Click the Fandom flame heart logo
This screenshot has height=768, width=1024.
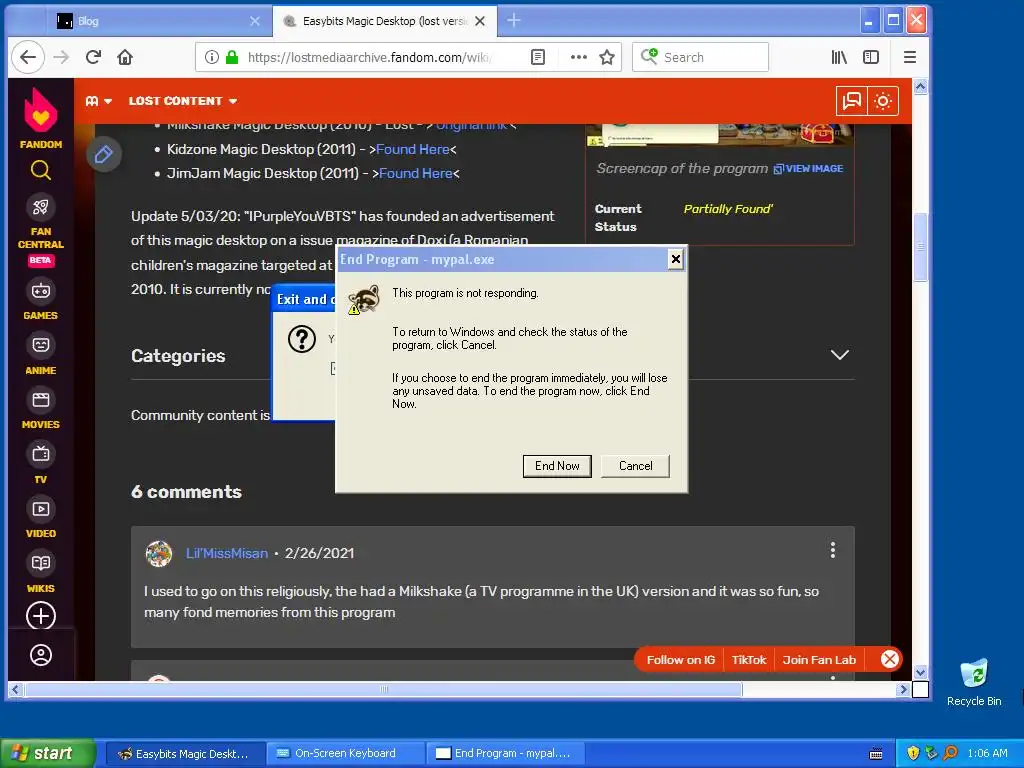coord(40,109)
